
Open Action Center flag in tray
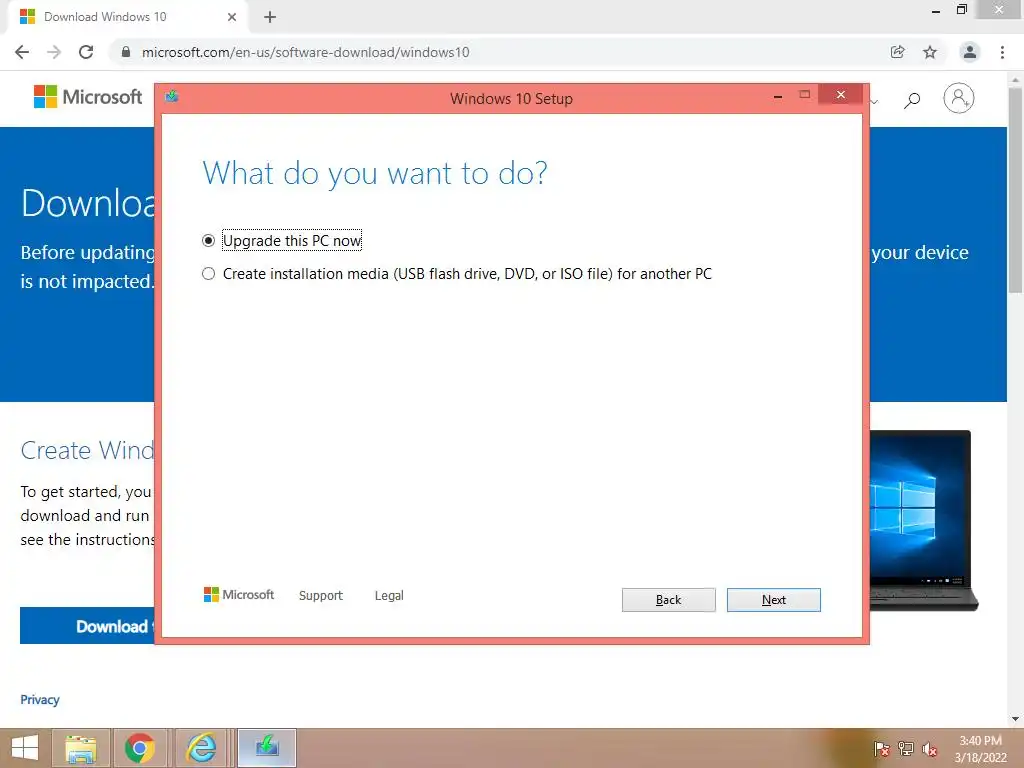[x=881, y=749]
